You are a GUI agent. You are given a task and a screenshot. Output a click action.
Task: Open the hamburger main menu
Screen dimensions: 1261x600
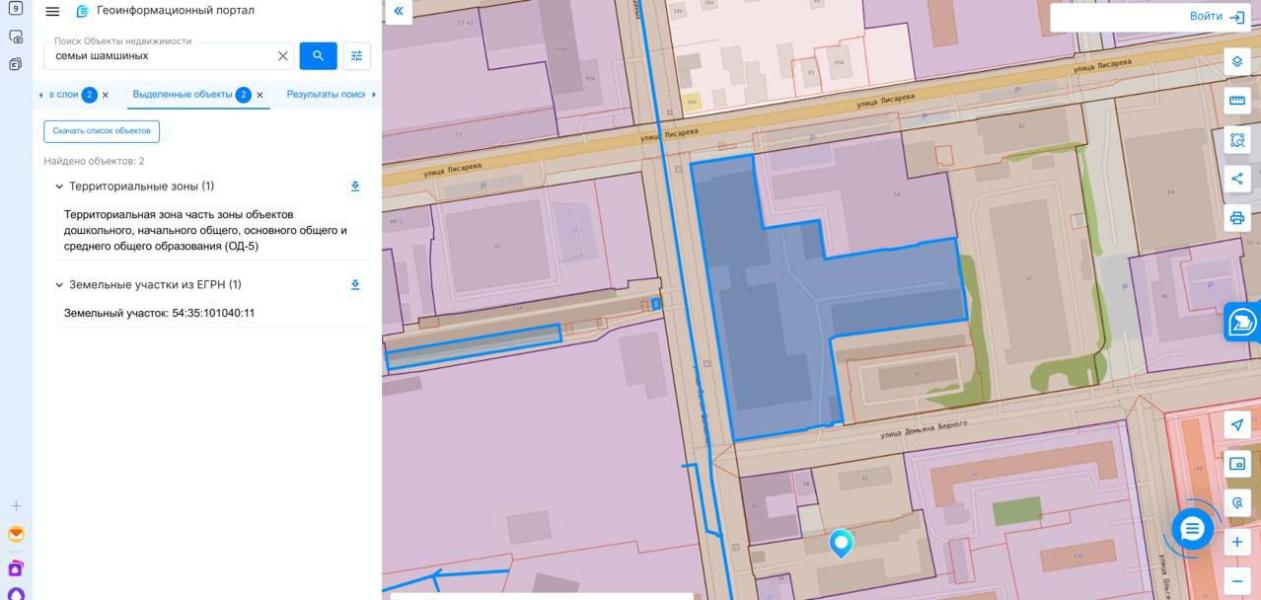(x=53, y=11)
